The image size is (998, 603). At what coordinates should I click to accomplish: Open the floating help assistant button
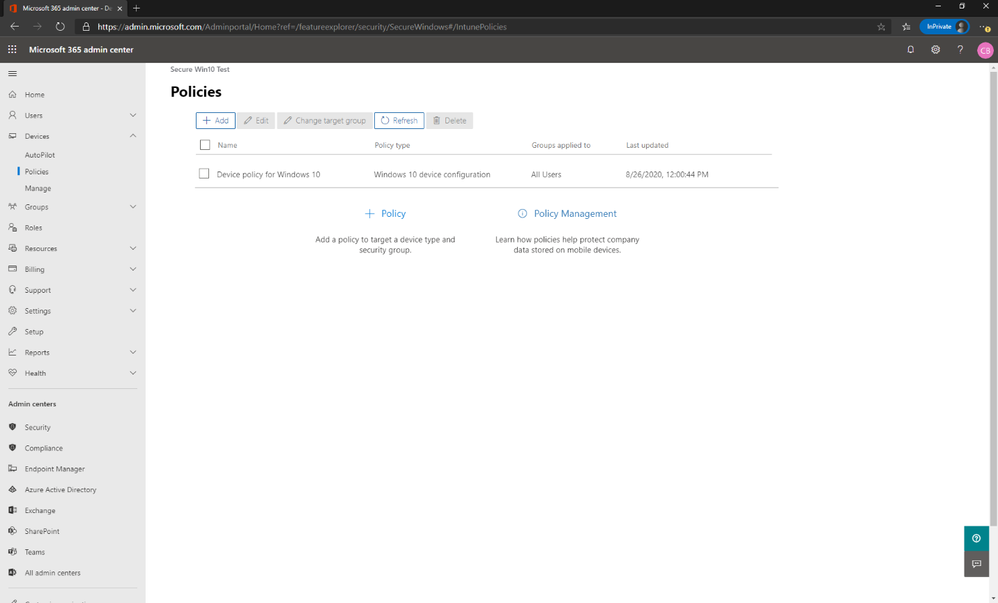[x=976, y=539]
